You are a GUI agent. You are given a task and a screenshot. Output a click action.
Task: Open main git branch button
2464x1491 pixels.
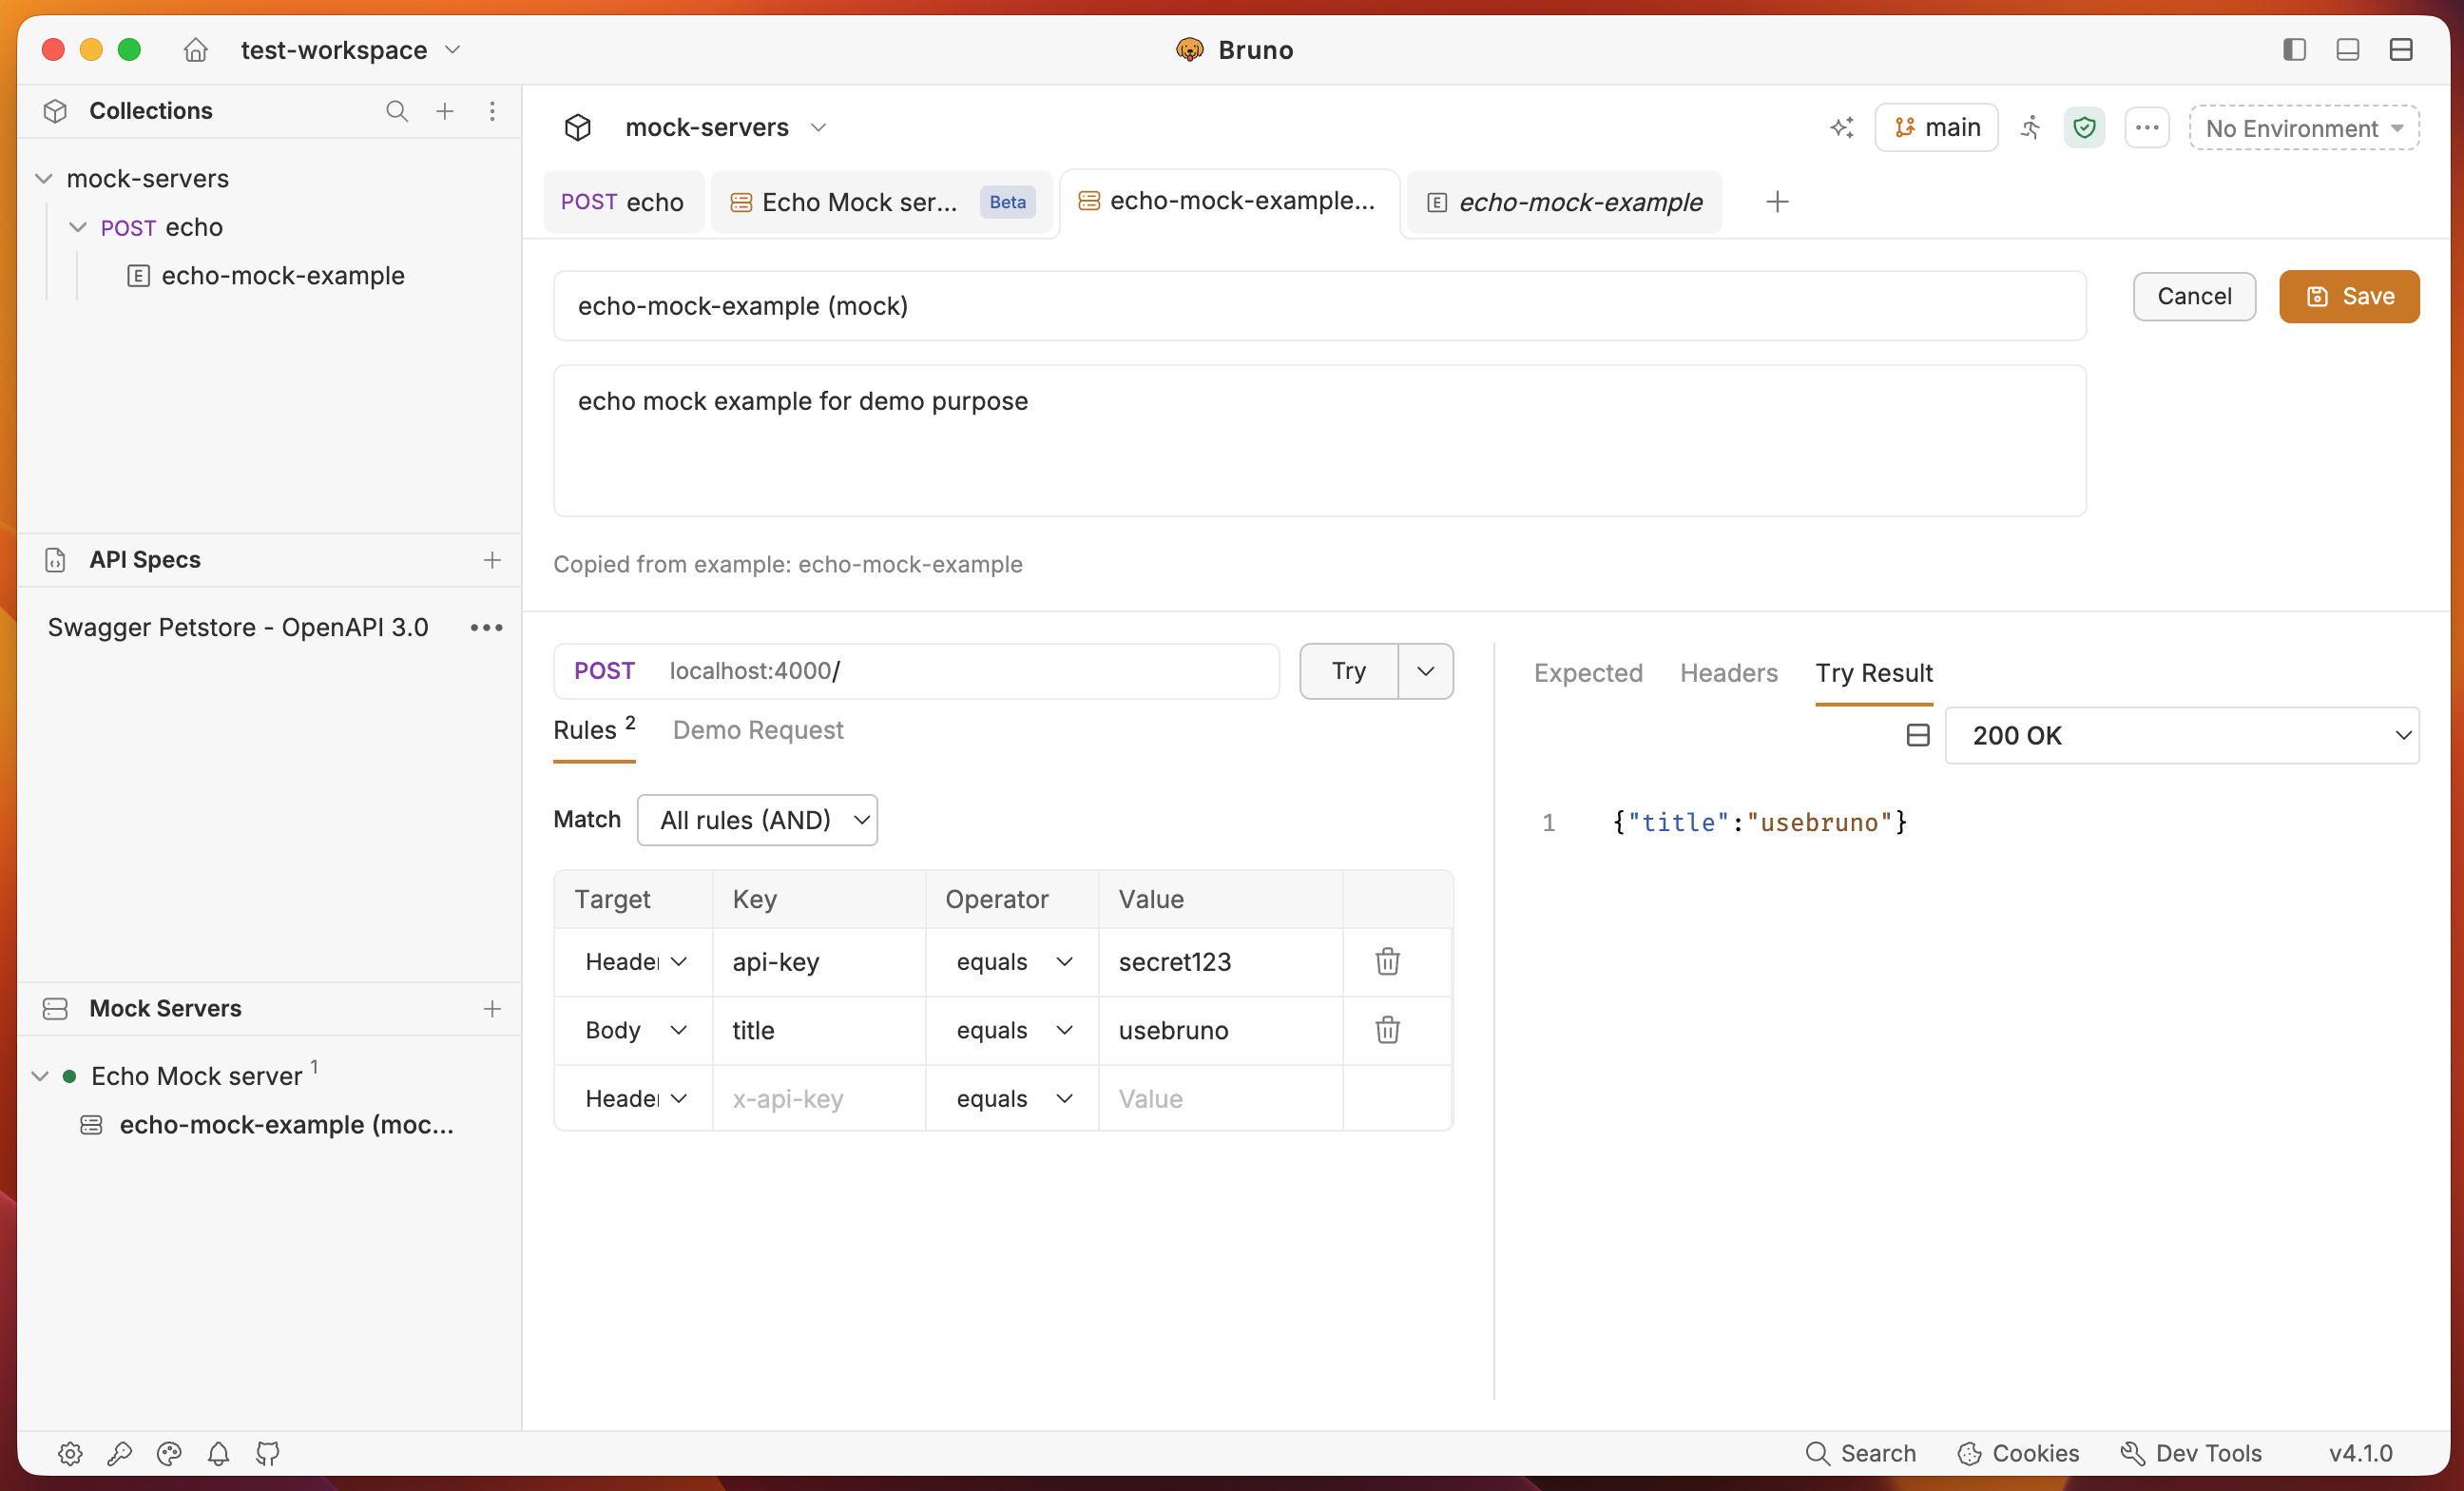1936,128
